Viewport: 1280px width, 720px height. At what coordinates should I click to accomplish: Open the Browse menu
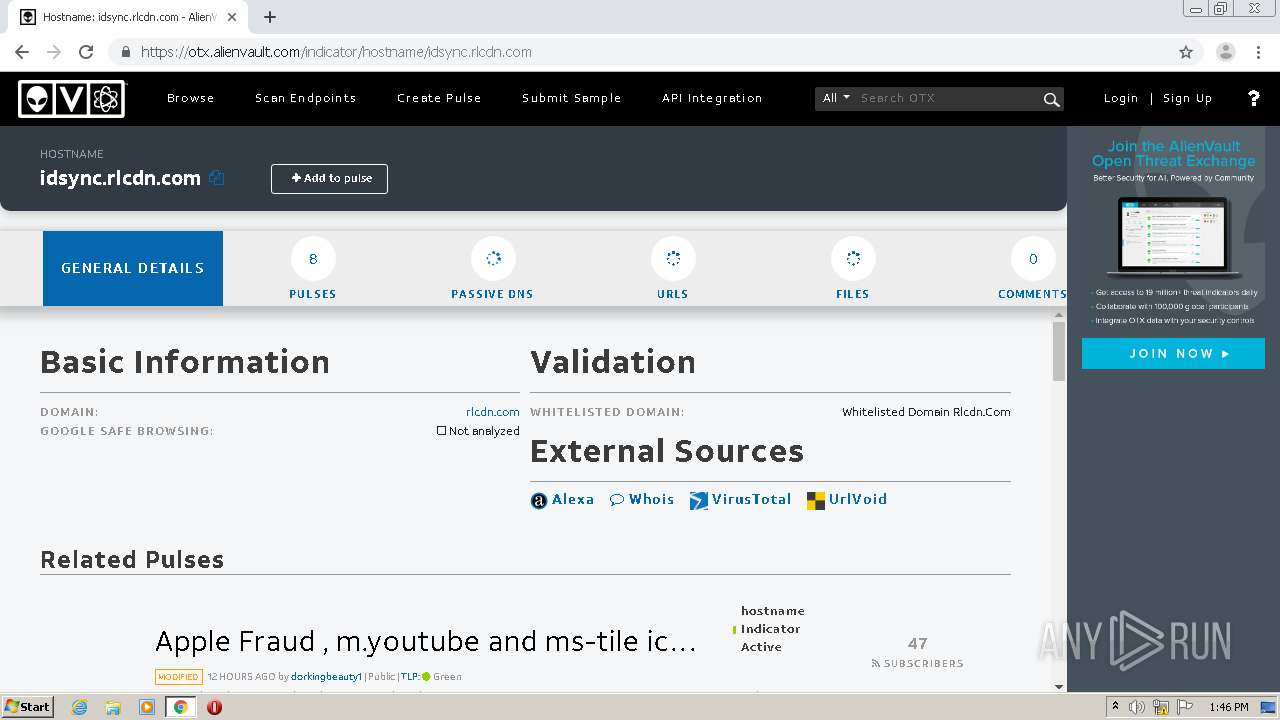tap(191, 98)
